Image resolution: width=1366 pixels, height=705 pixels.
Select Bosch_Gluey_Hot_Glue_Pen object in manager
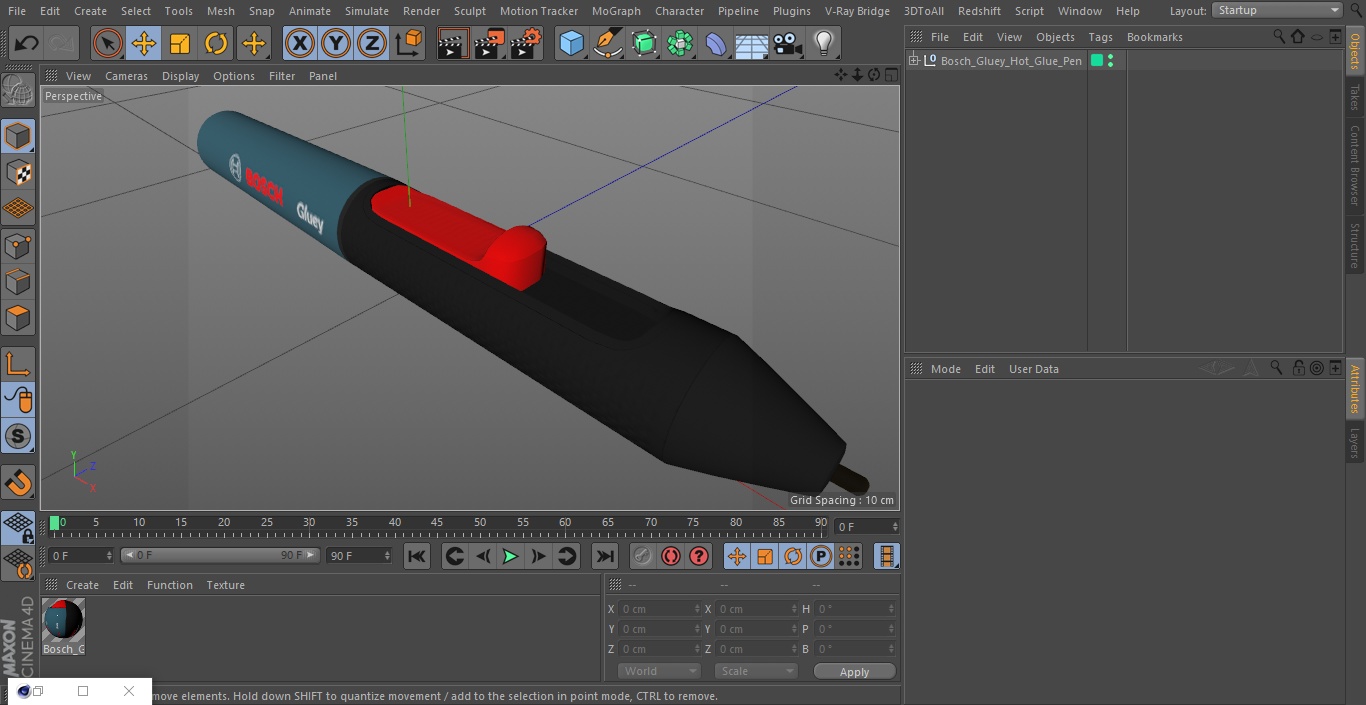tap(1011, 61)
